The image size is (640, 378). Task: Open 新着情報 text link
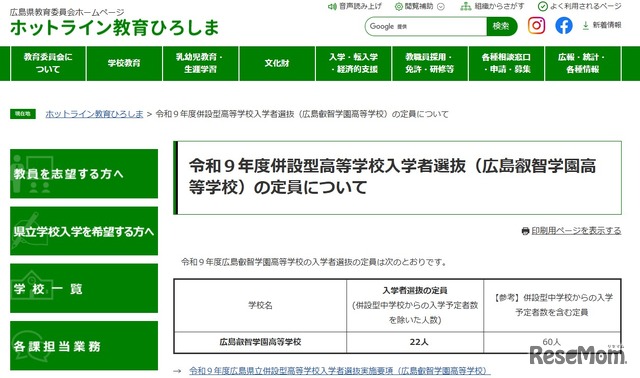(607, 25)
